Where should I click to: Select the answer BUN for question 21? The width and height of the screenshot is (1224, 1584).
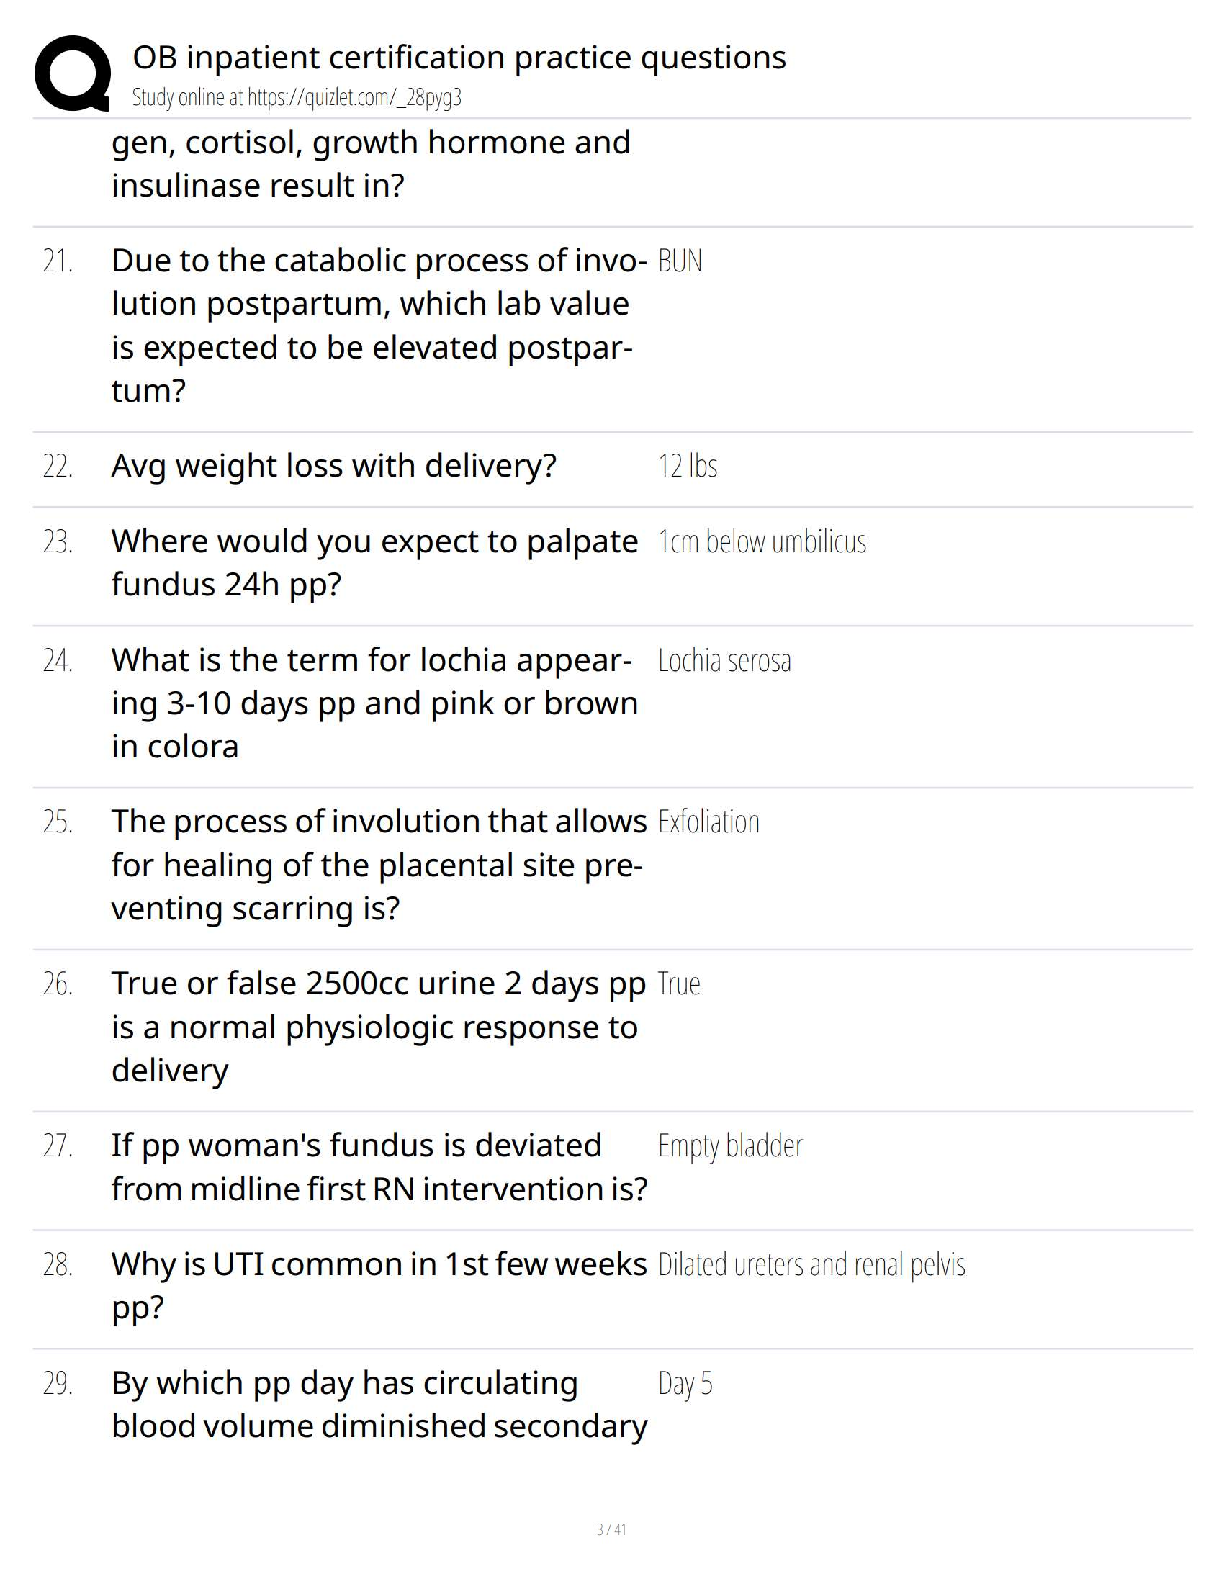click(x=680, y=261)
